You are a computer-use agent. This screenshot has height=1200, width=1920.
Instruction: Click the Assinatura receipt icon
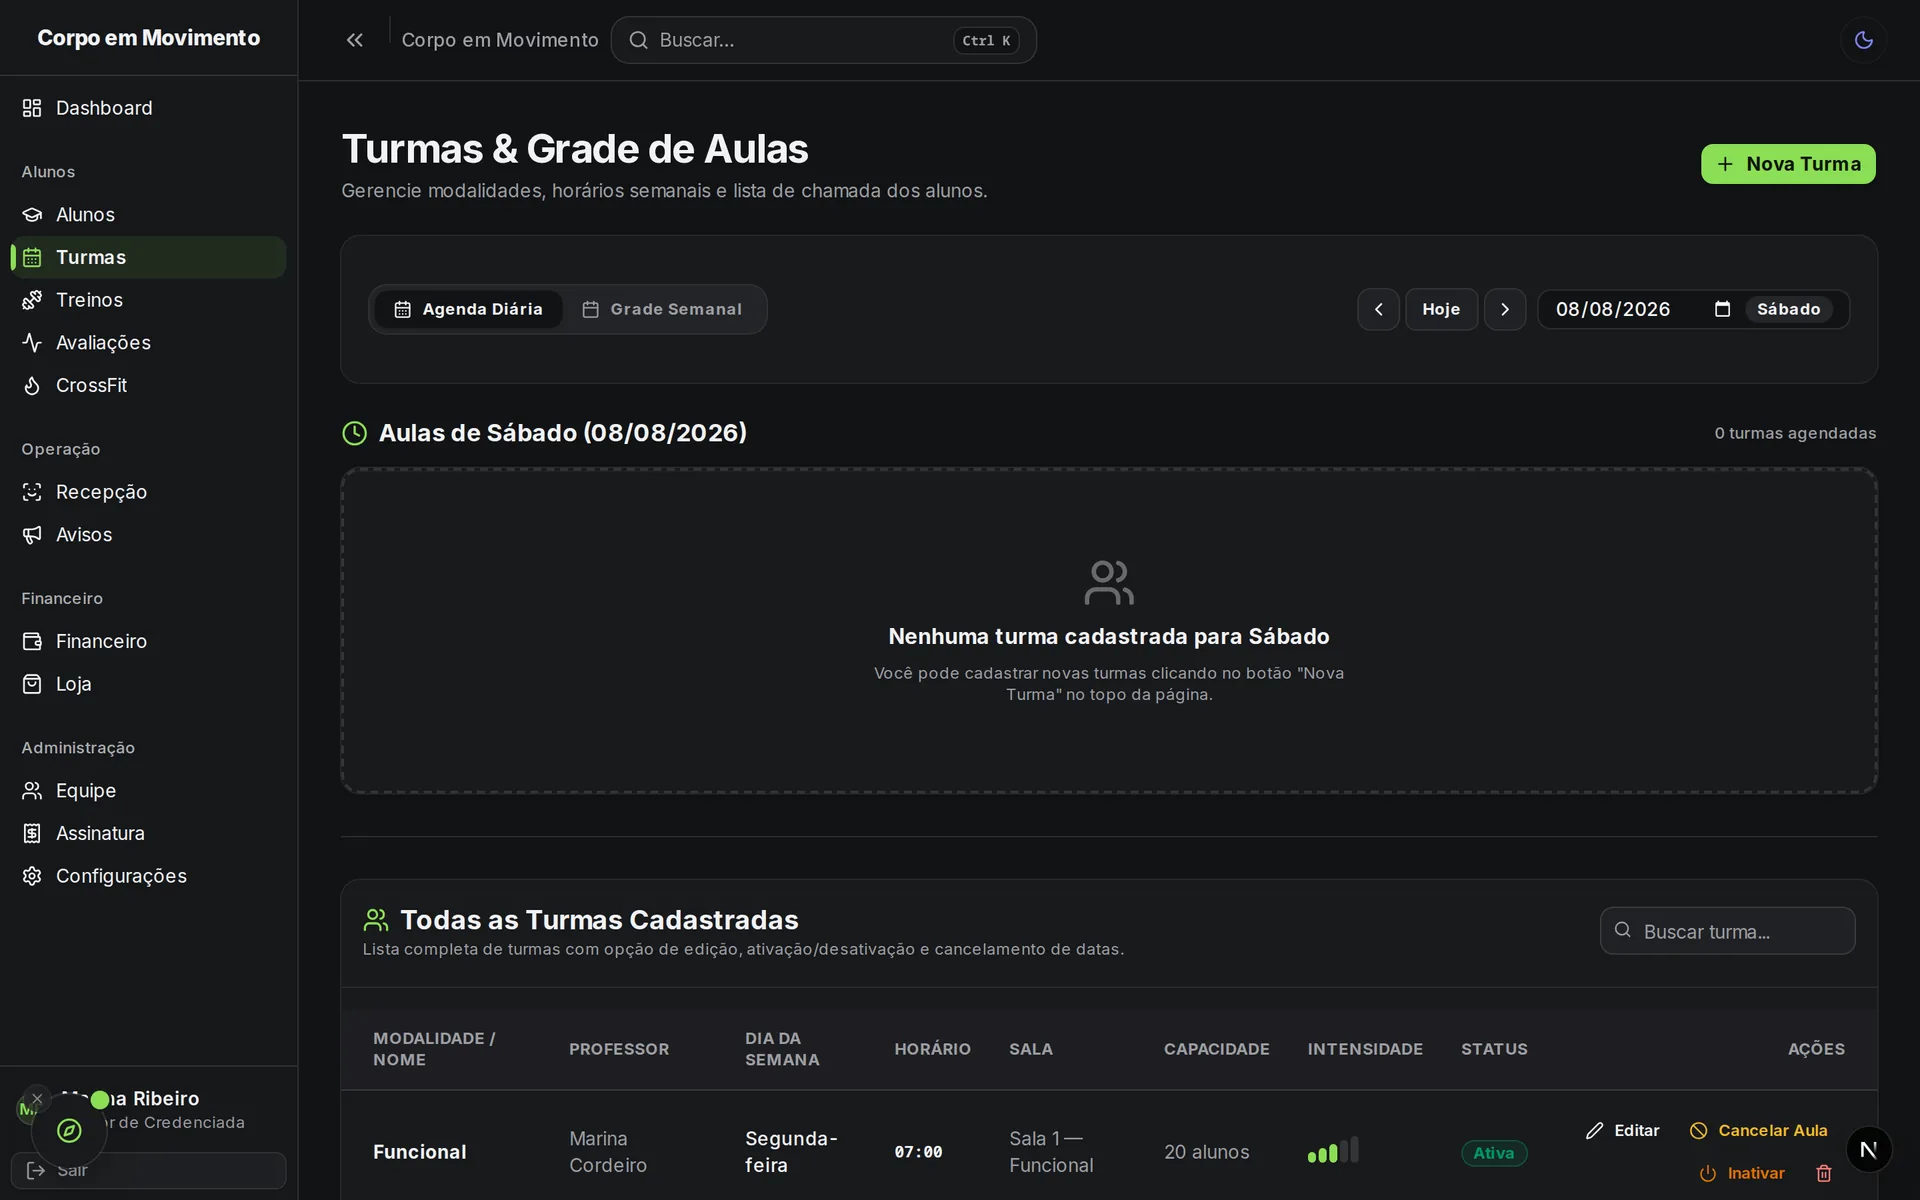(32, 833)
